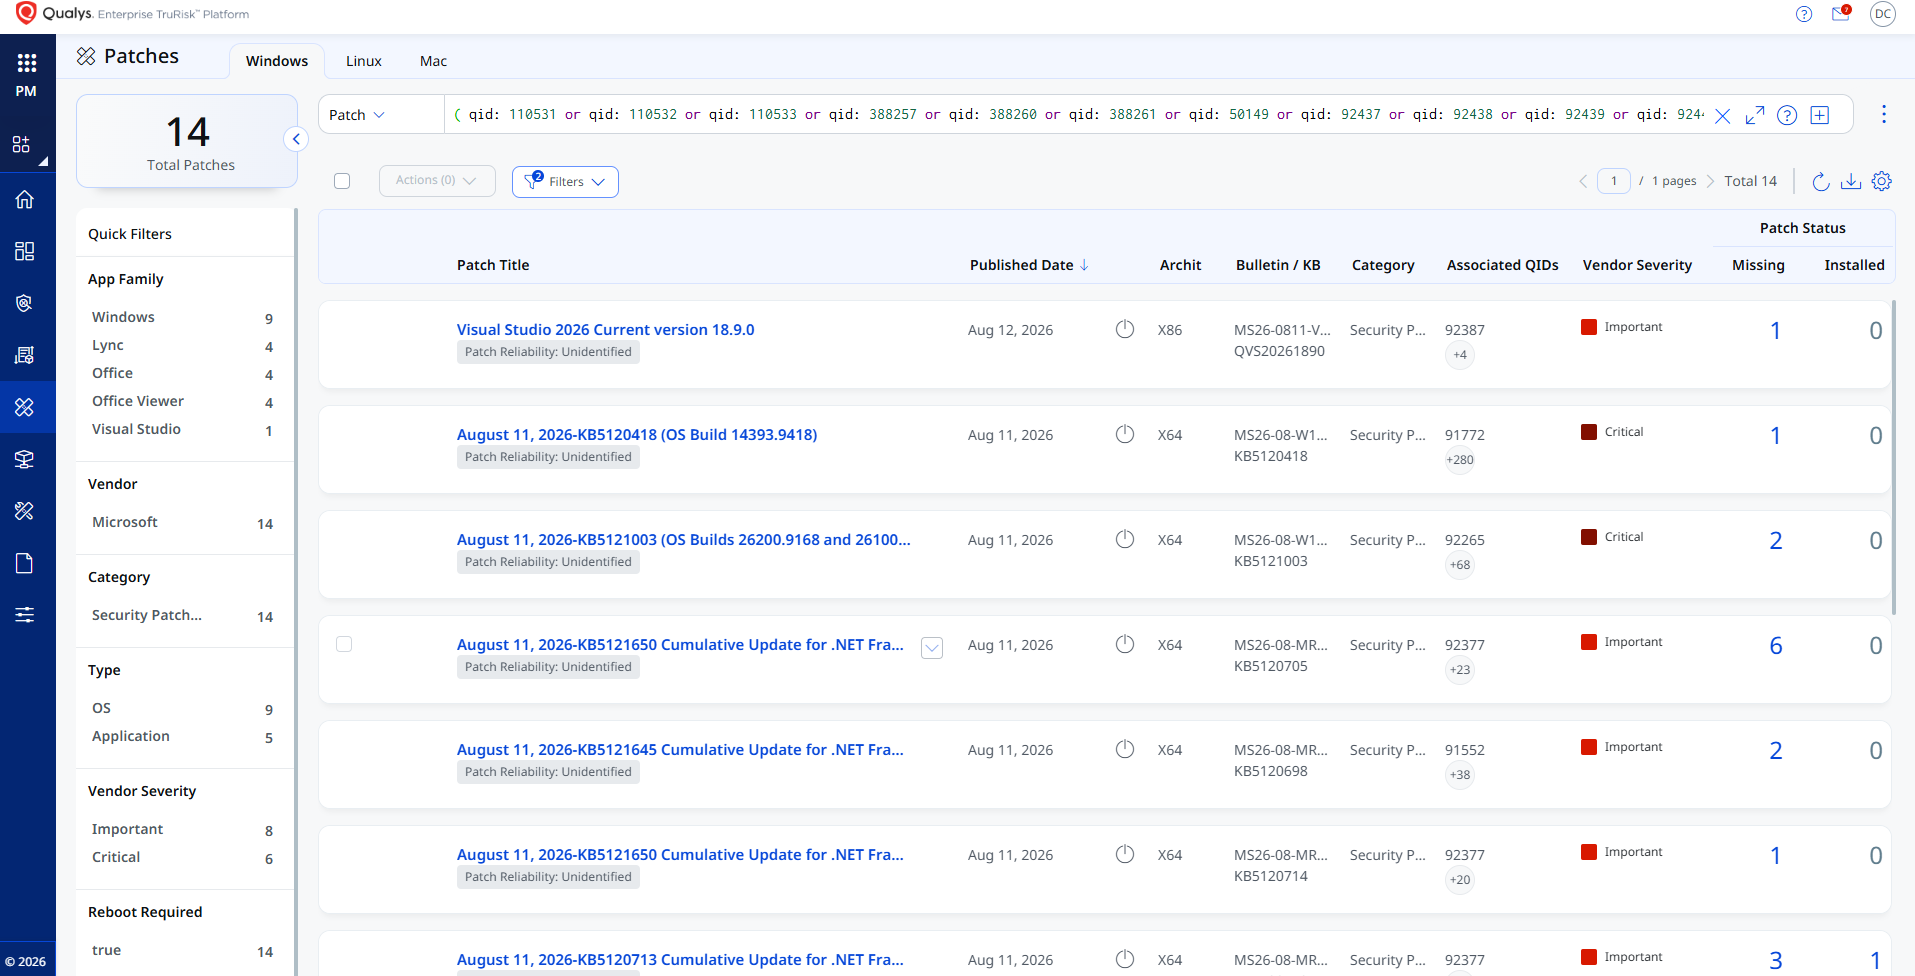Download the patch list
This screenshot has width=1915, height=976.
1851,181
